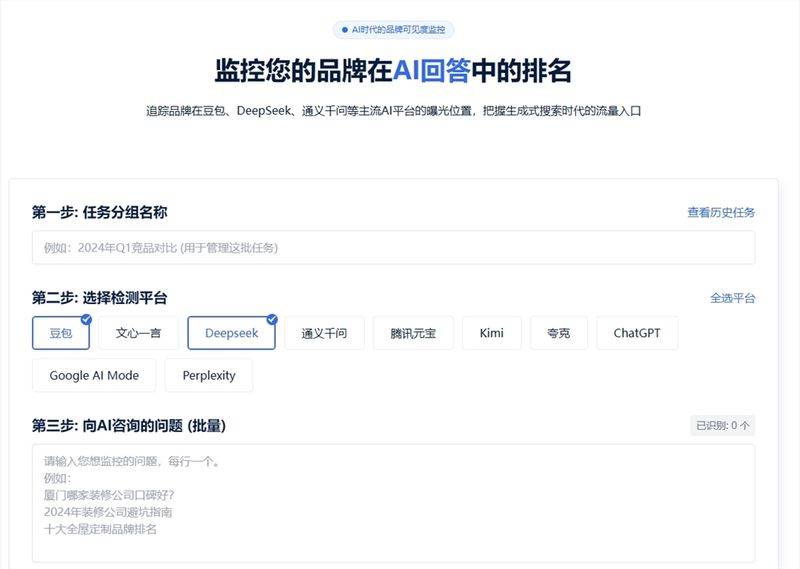Select the 通义千问 platform
Image resolution: width=800 pixels, height=569 pixels.
tap(324, 333)
